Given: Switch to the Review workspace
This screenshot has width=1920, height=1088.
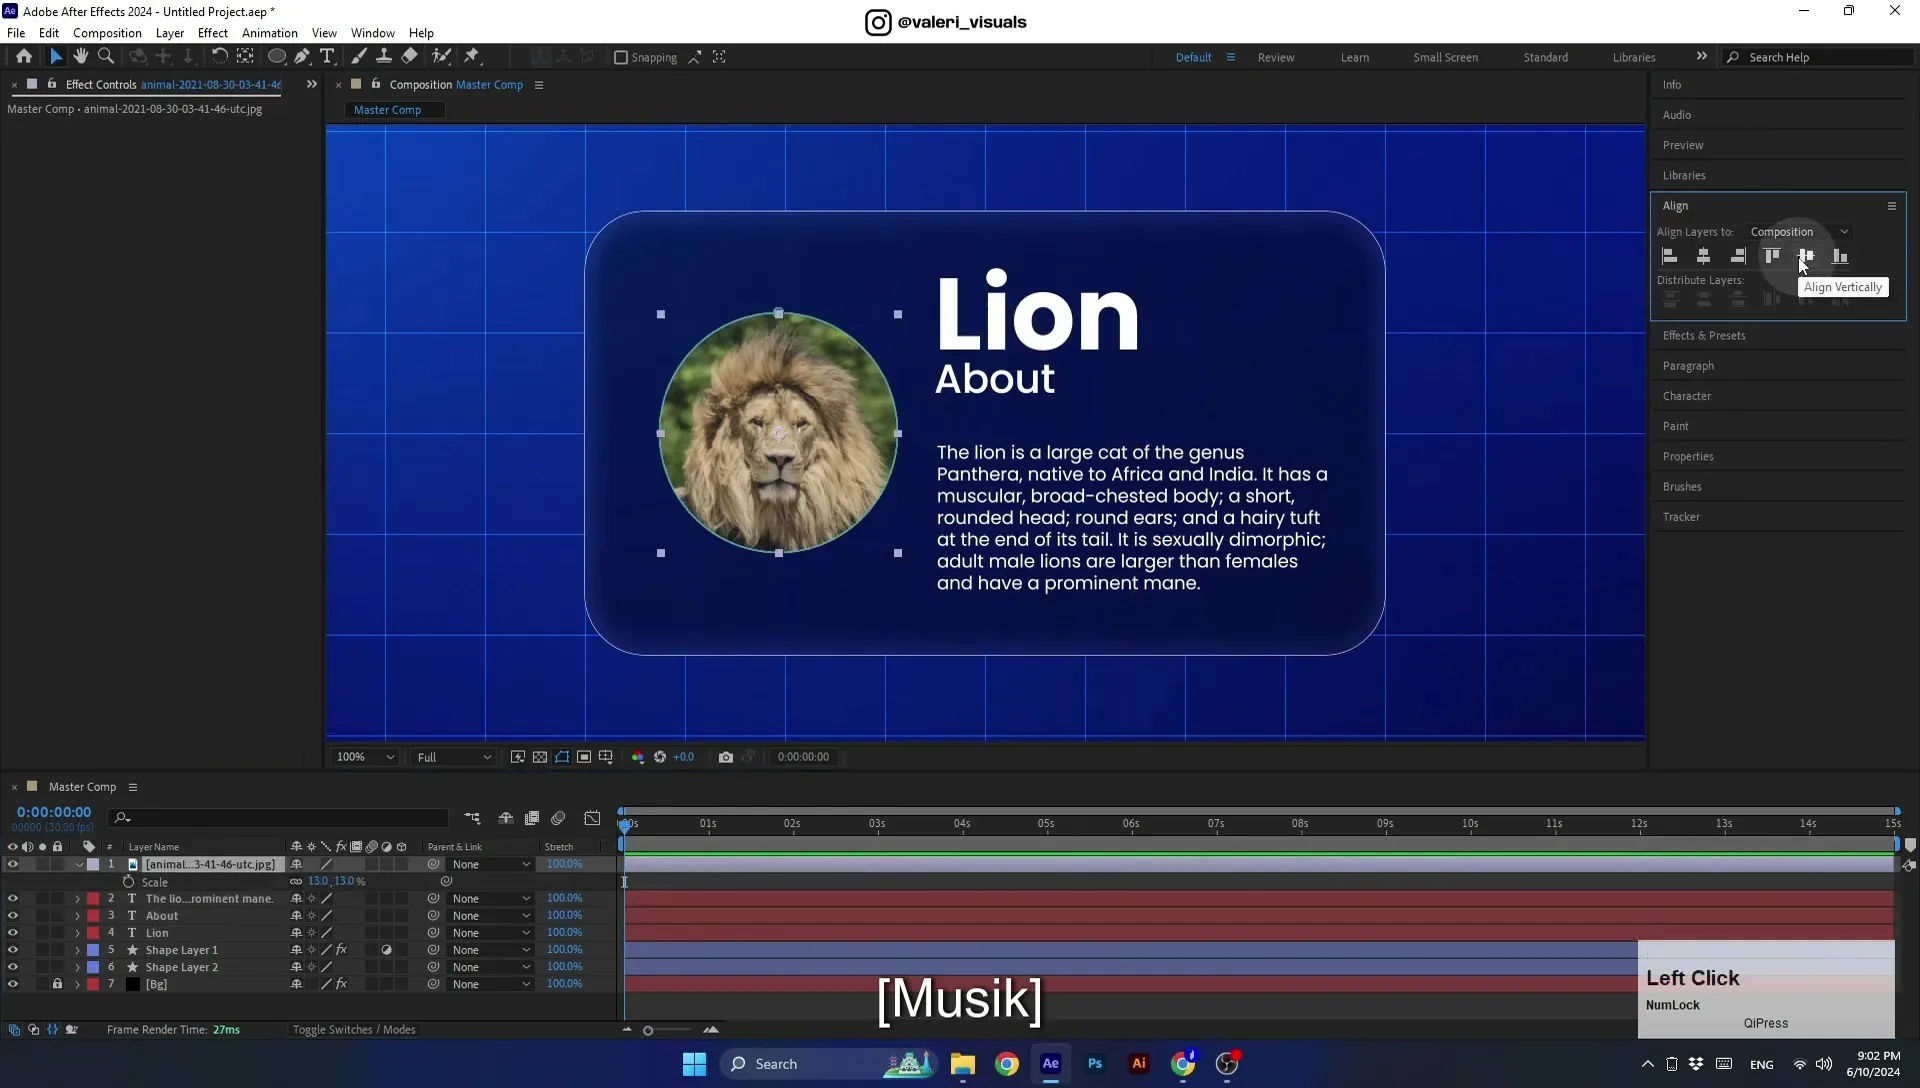Looking at the screenshot, I should coord(1276,57).
